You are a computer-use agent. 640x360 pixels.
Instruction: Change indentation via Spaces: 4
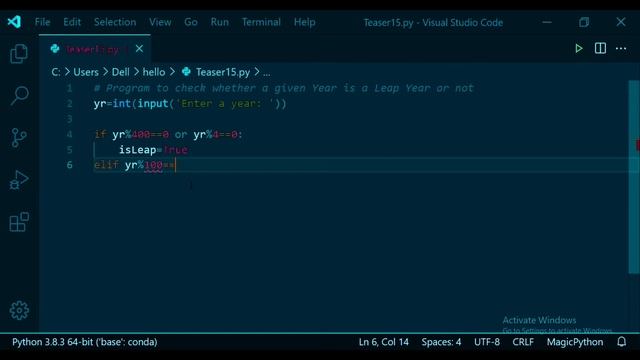[x=441, y=342]
